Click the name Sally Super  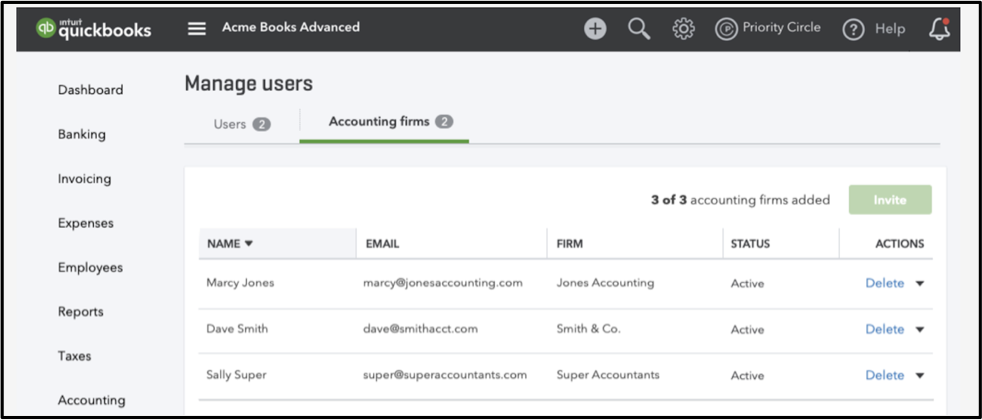point(236,375)
